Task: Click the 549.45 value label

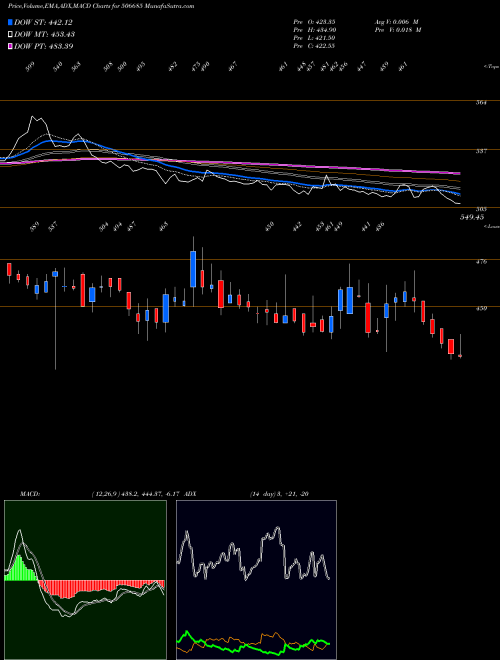Action: [471, 217]
